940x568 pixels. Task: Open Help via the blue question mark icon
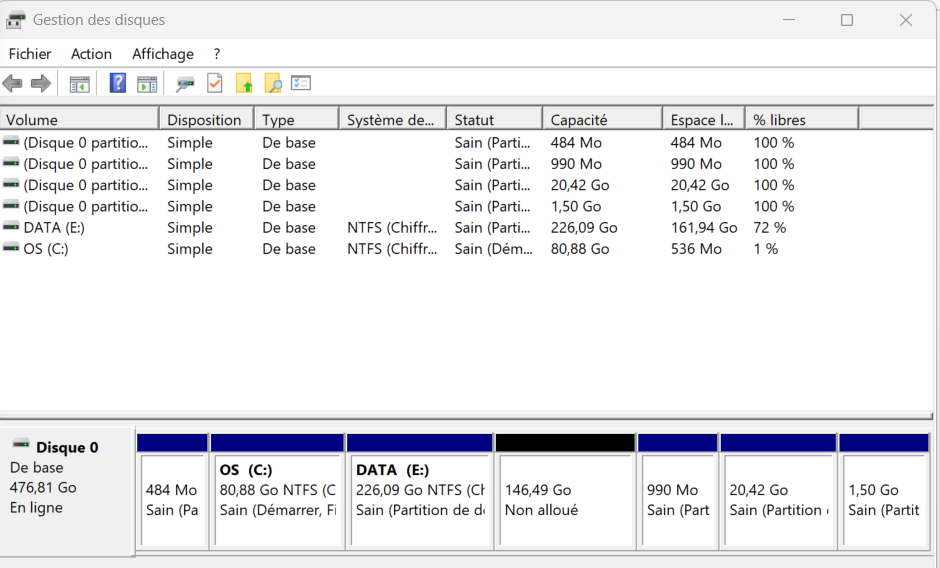tap(118, 84)
